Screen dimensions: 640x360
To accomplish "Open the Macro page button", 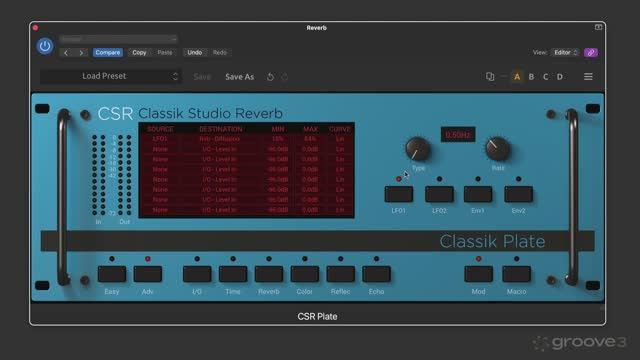I will [516, 274].
